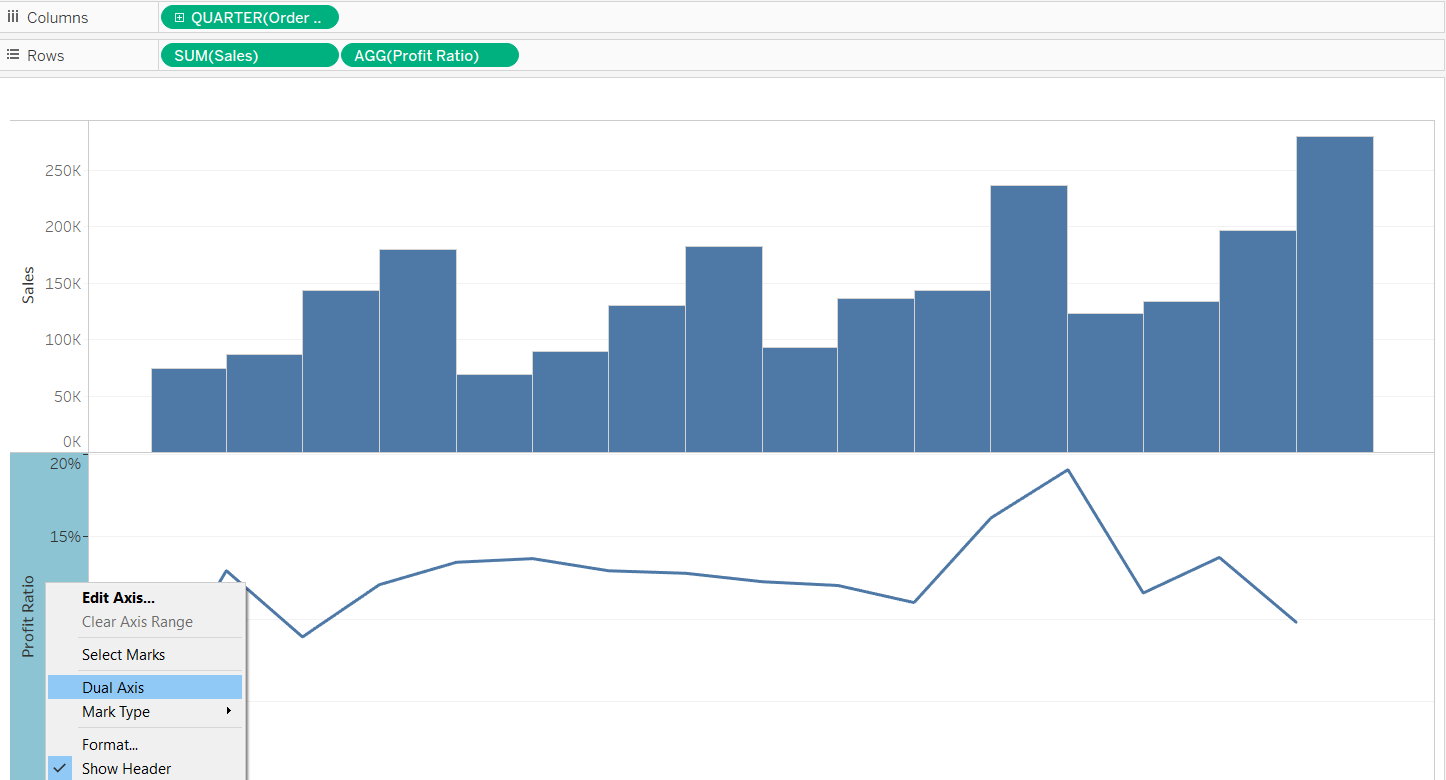1446x780 pixels.
Task: Choose Select Marks in the context menu
Action: [144, 655]
